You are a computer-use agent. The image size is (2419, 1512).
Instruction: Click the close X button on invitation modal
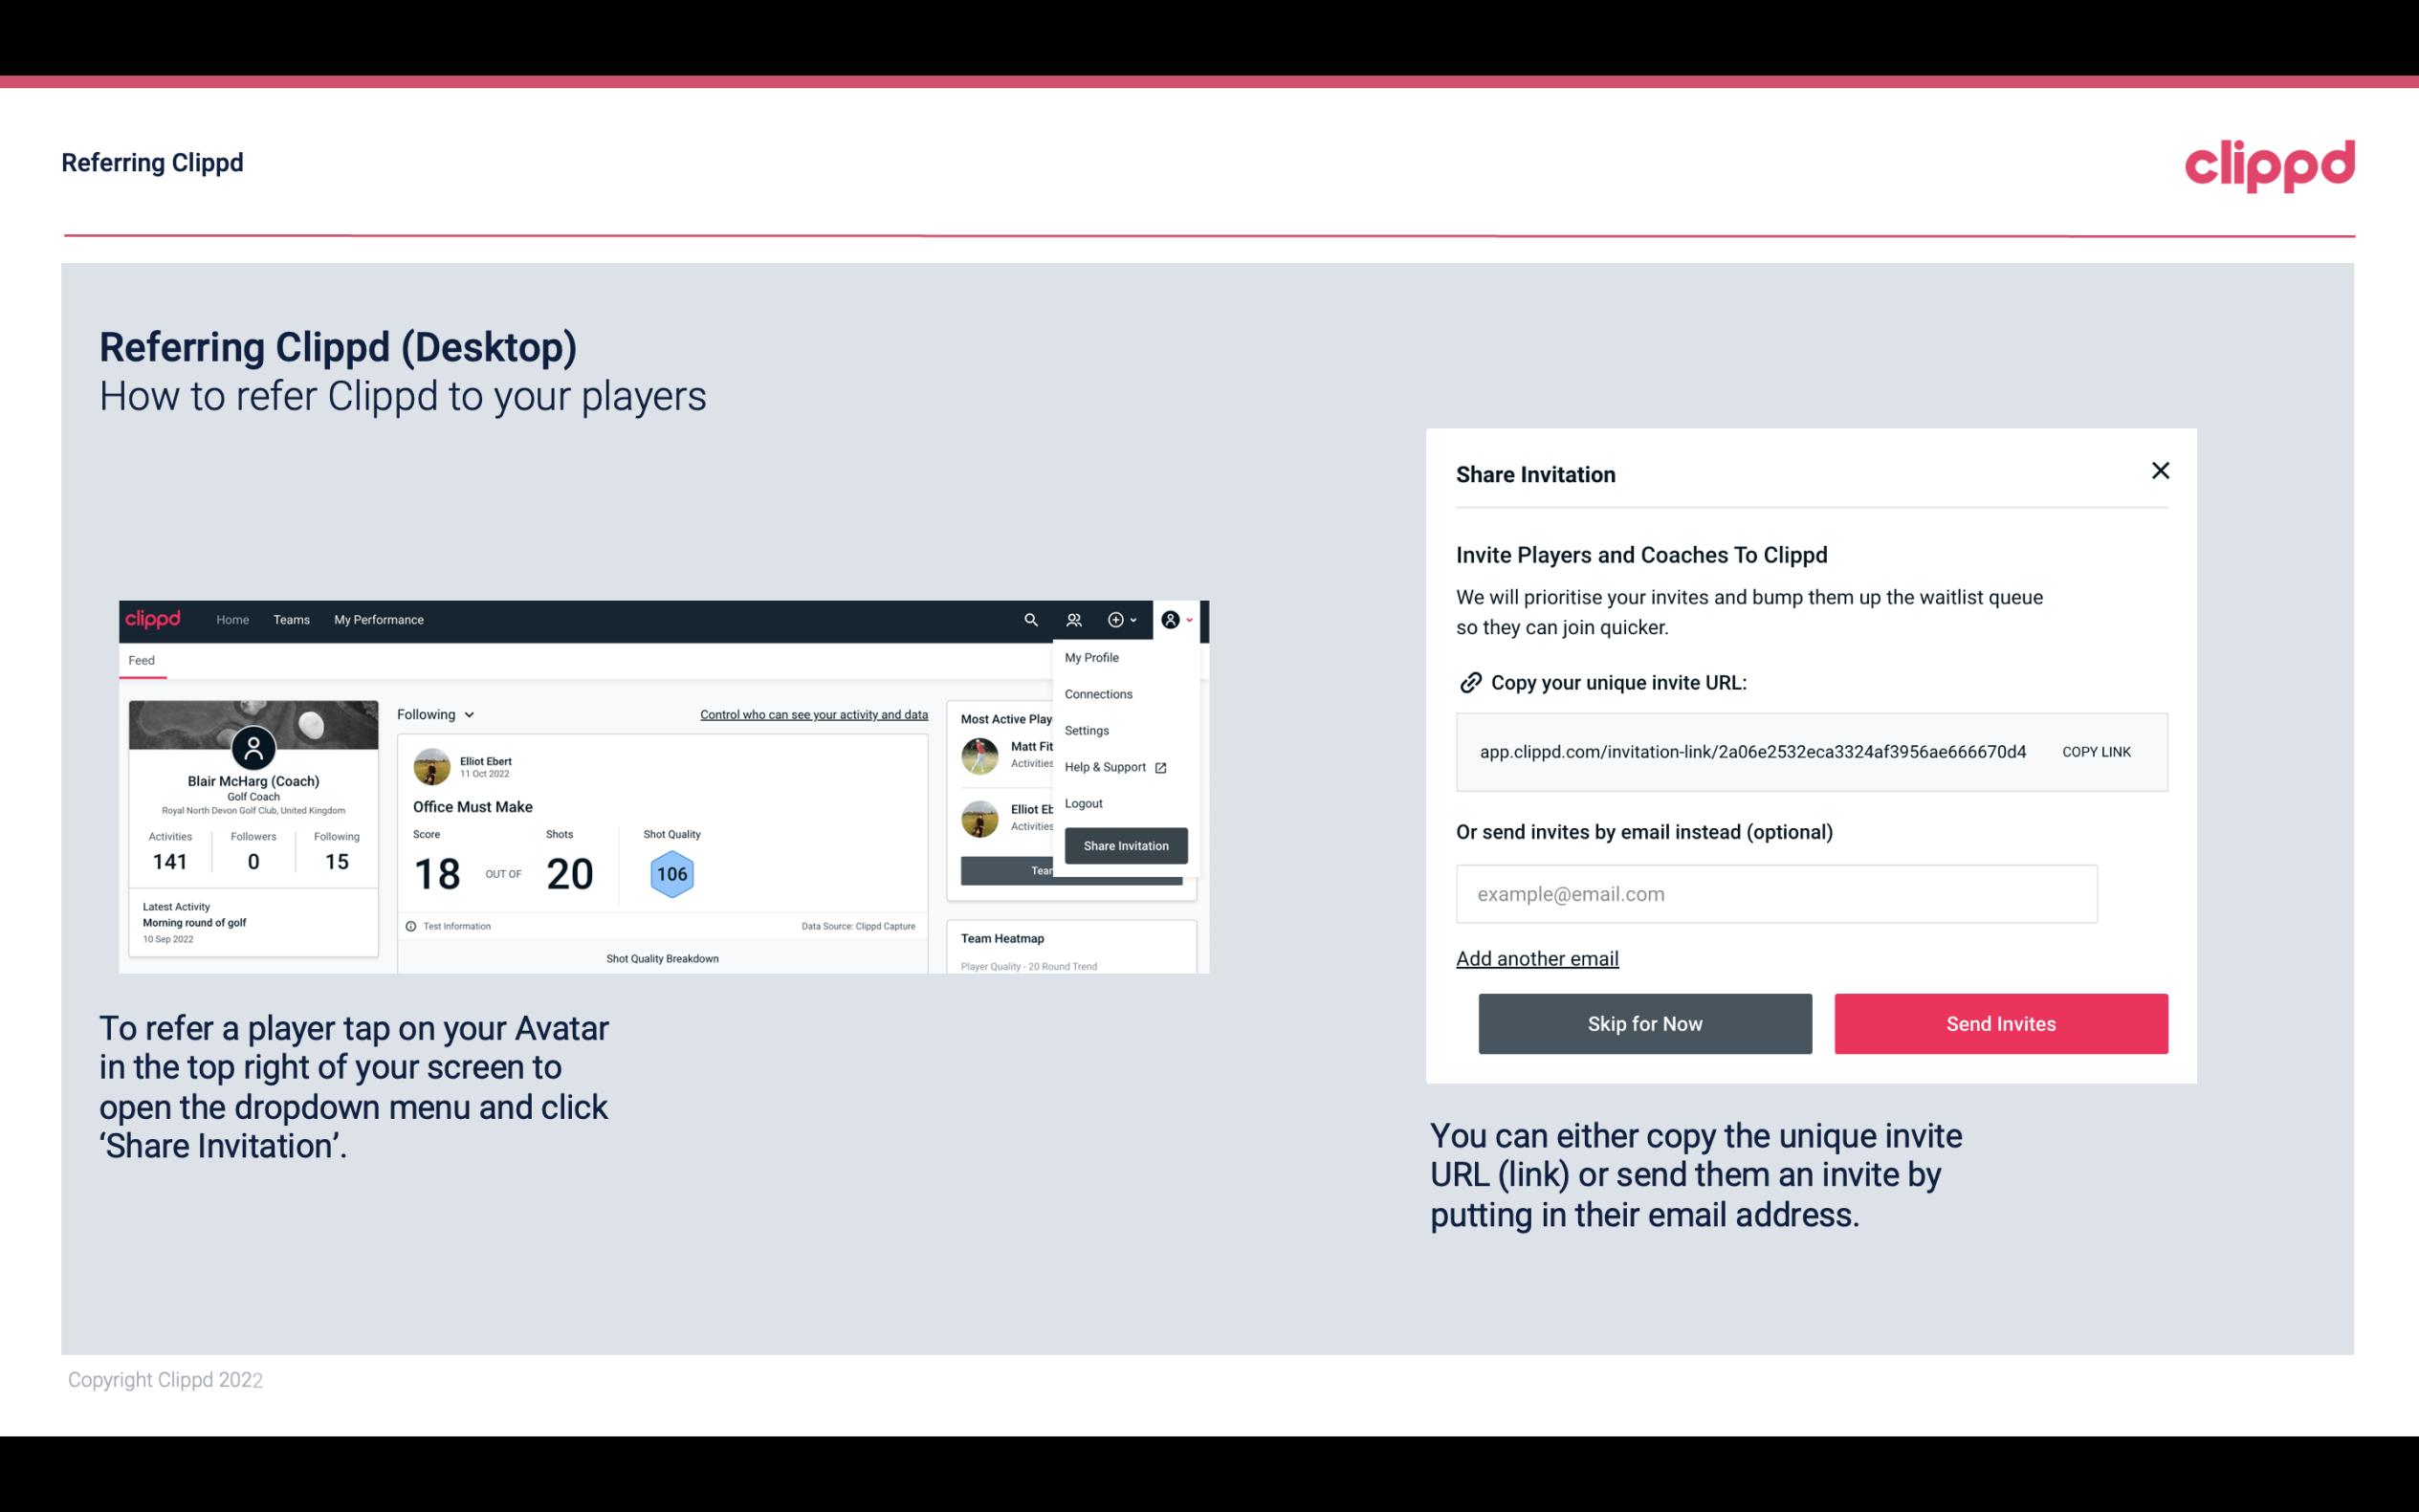pos(2160,471)
